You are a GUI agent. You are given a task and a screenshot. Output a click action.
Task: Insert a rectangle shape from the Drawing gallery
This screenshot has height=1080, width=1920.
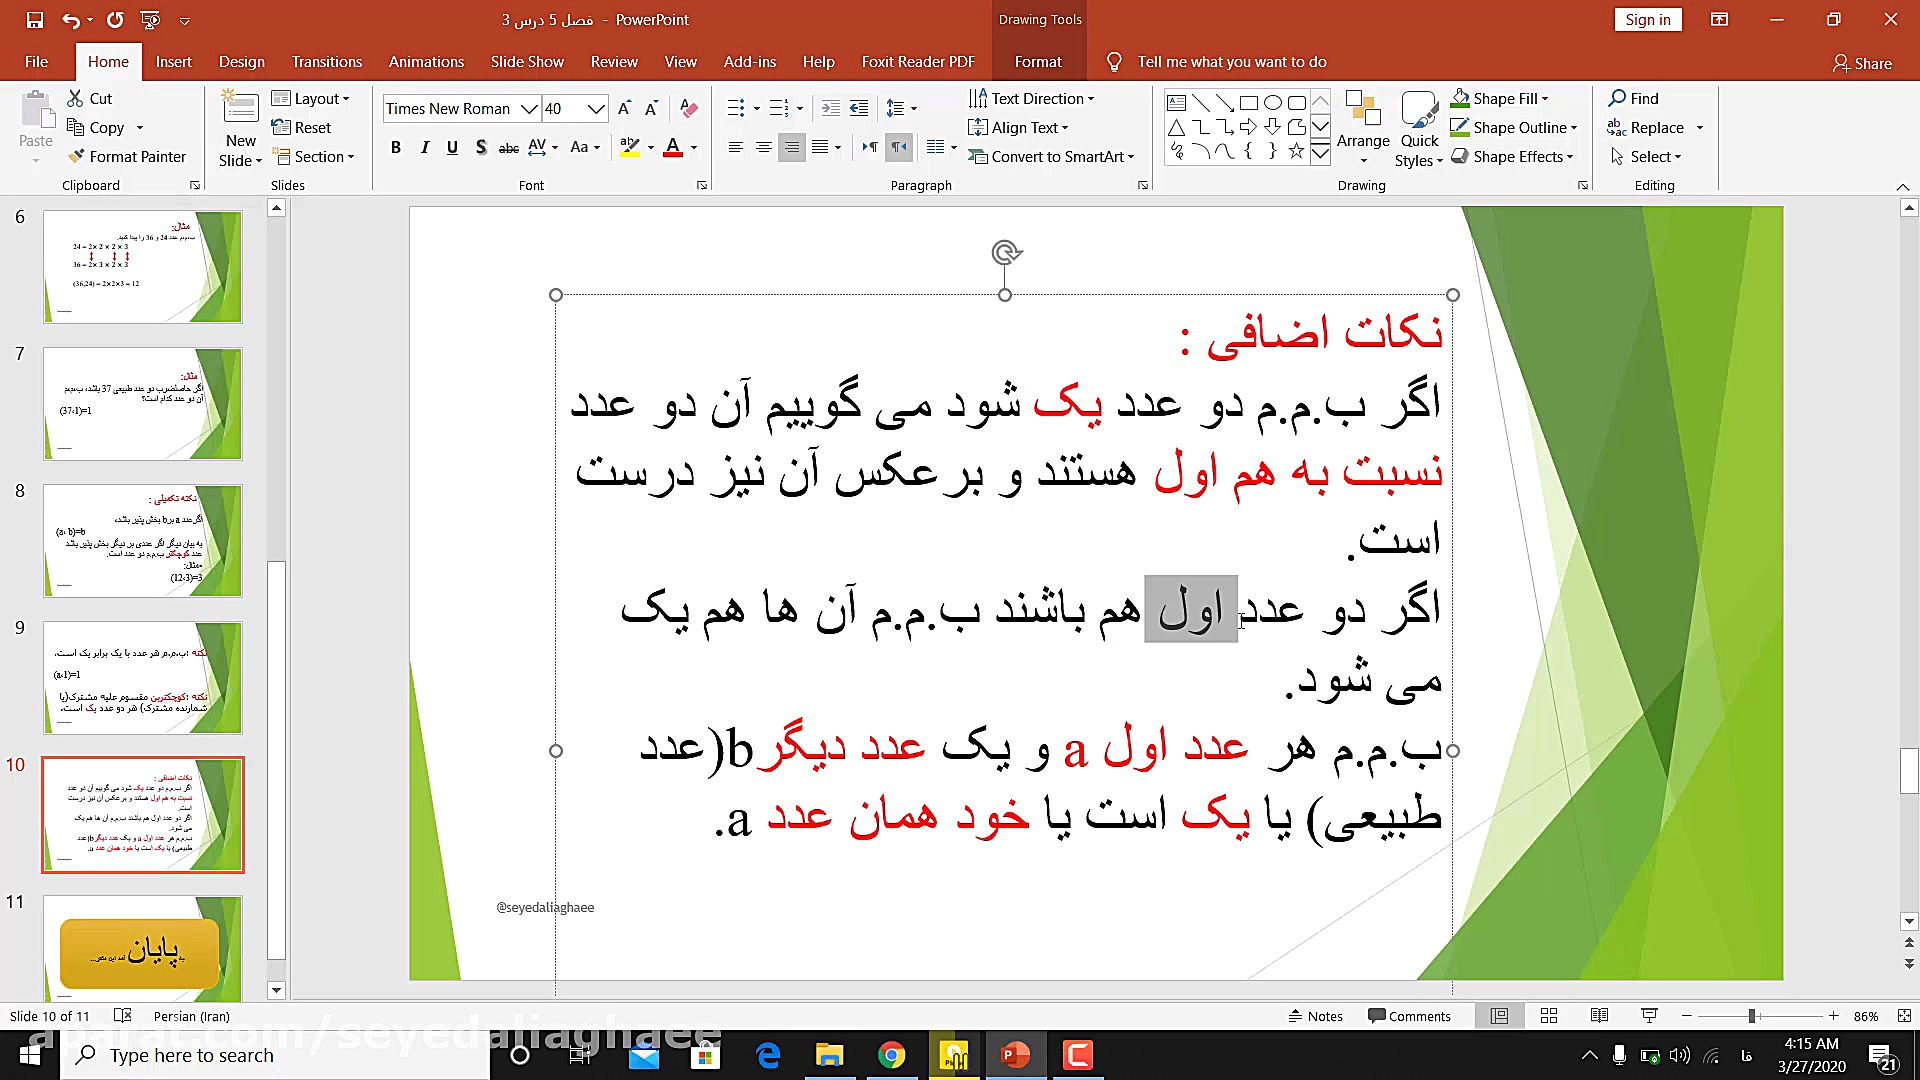pyautogui.click(x=1248, y=101)
